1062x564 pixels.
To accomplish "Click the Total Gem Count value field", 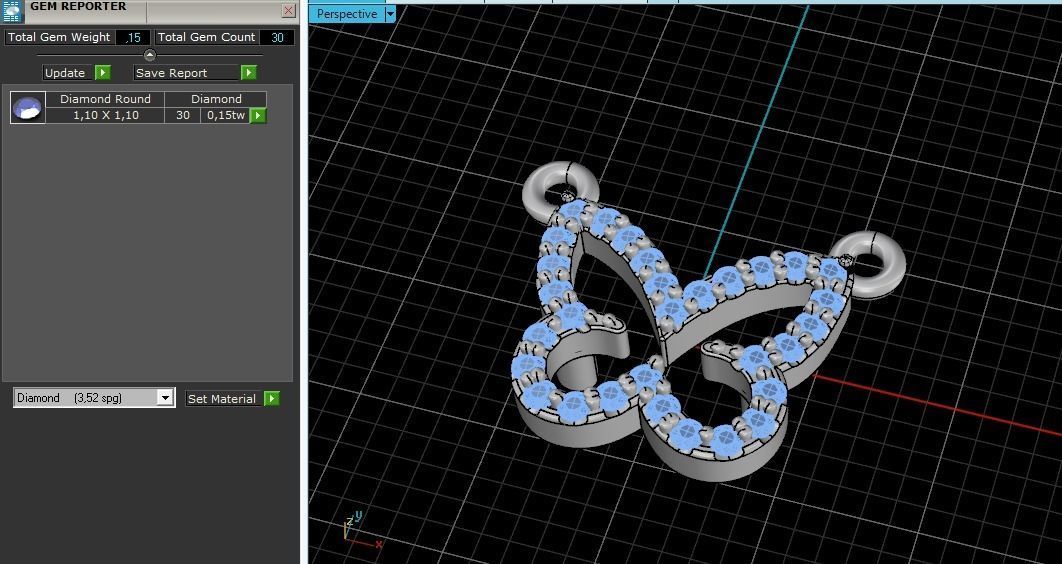I will tap(277, 38).
